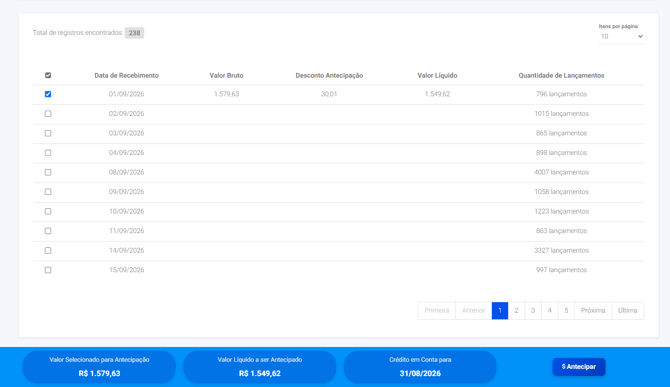Check the 09/09/2026 row checkbox
The height and width of the screenshot is (387, 670).
tap(48, 192)
